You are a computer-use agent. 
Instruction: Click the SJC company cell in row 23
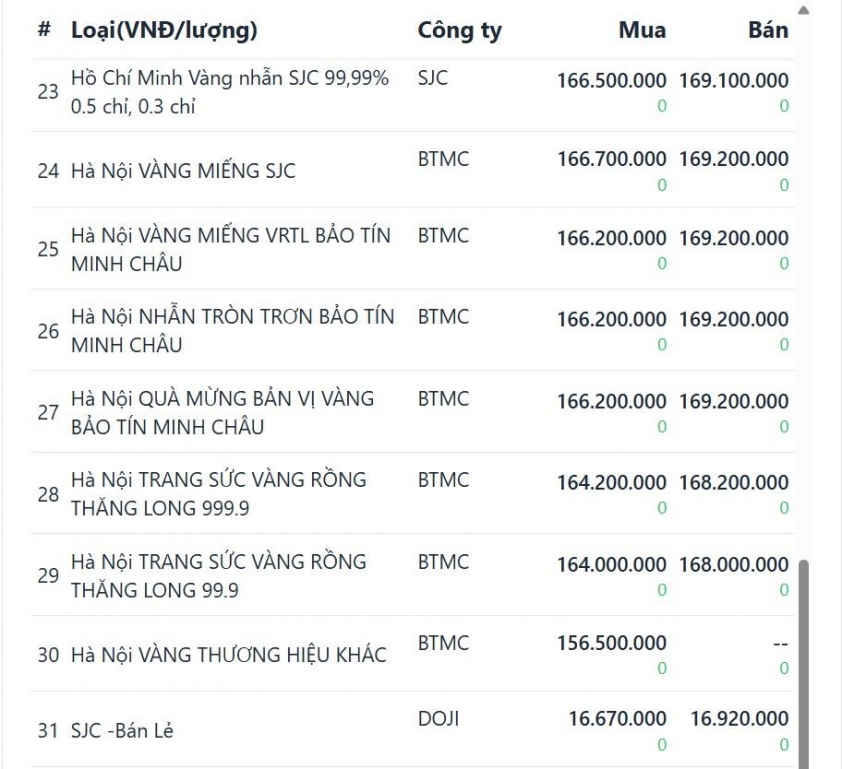(x=432, y=78)
